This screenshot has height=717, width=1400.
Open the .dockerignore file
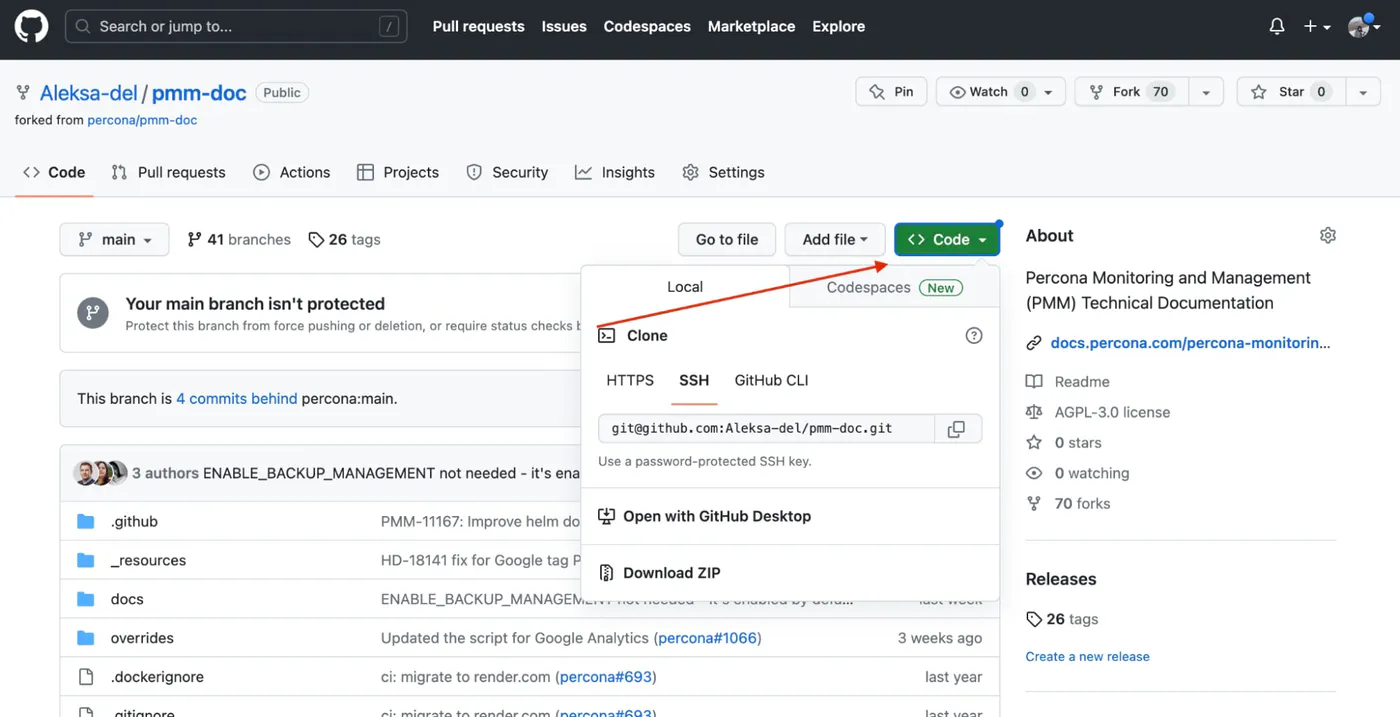157,677
